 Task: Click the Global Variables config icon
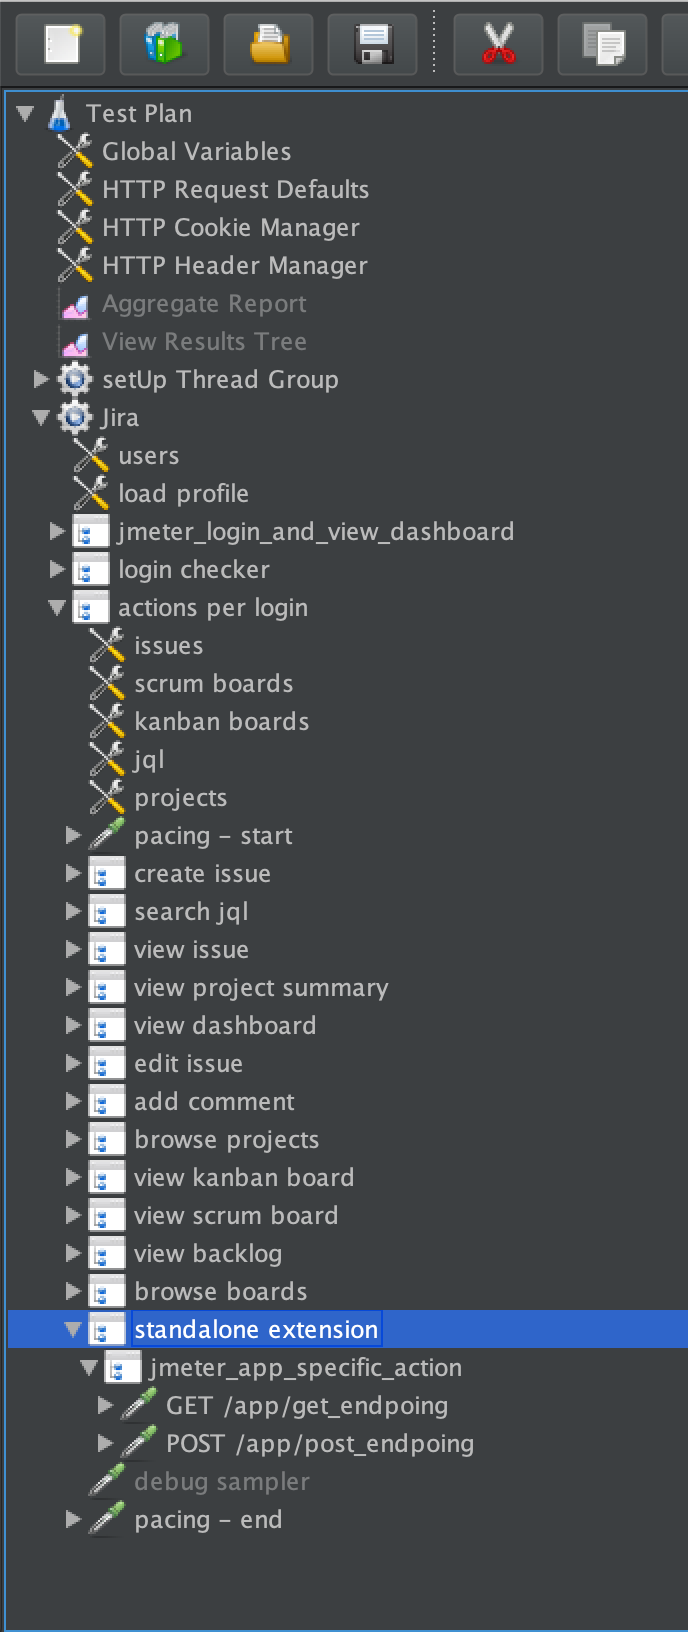[75, 151]
